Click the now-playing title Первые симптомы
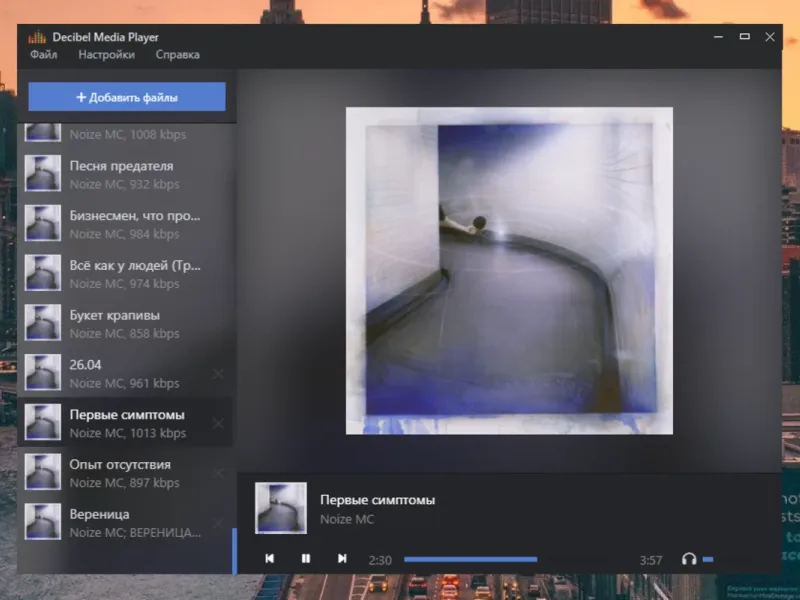 378,500
